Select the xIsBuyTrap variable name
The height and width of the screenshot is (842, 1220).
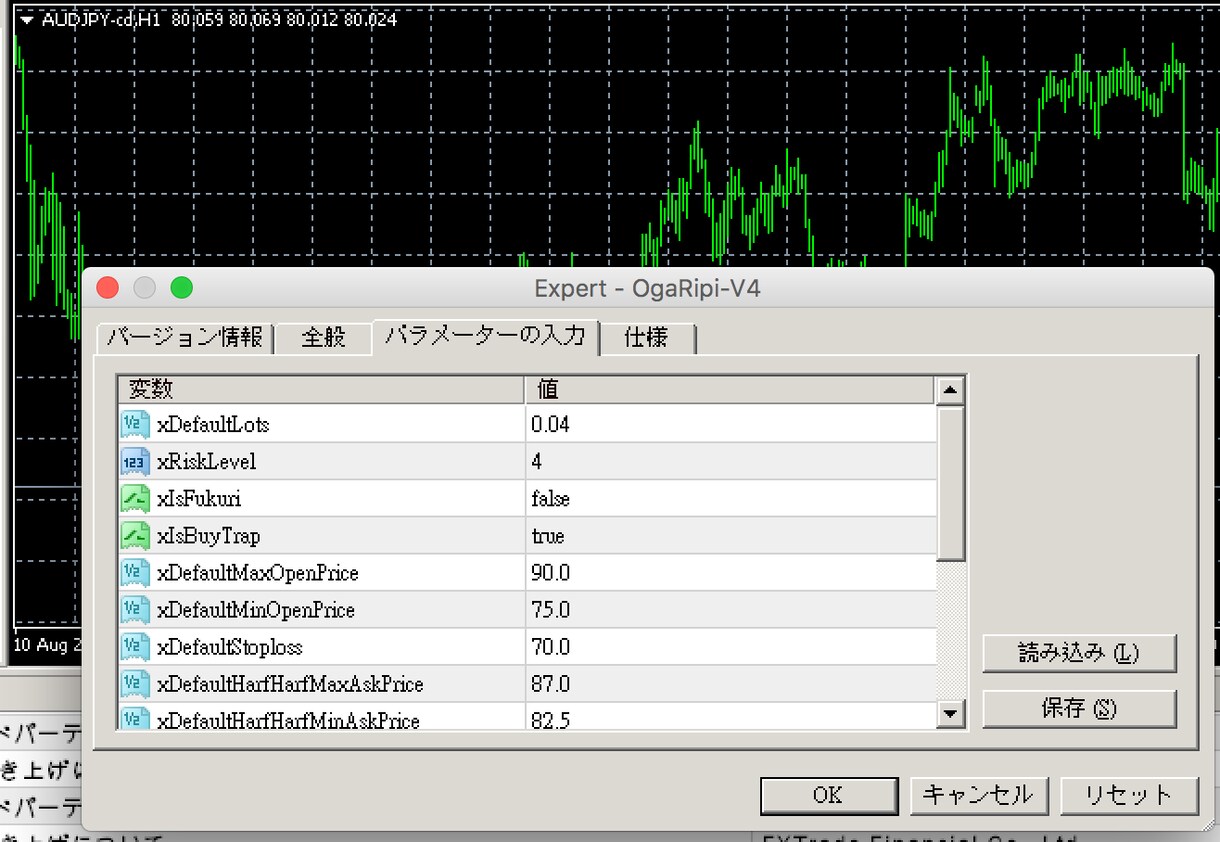pyautogui.click(x=208, y=536)
